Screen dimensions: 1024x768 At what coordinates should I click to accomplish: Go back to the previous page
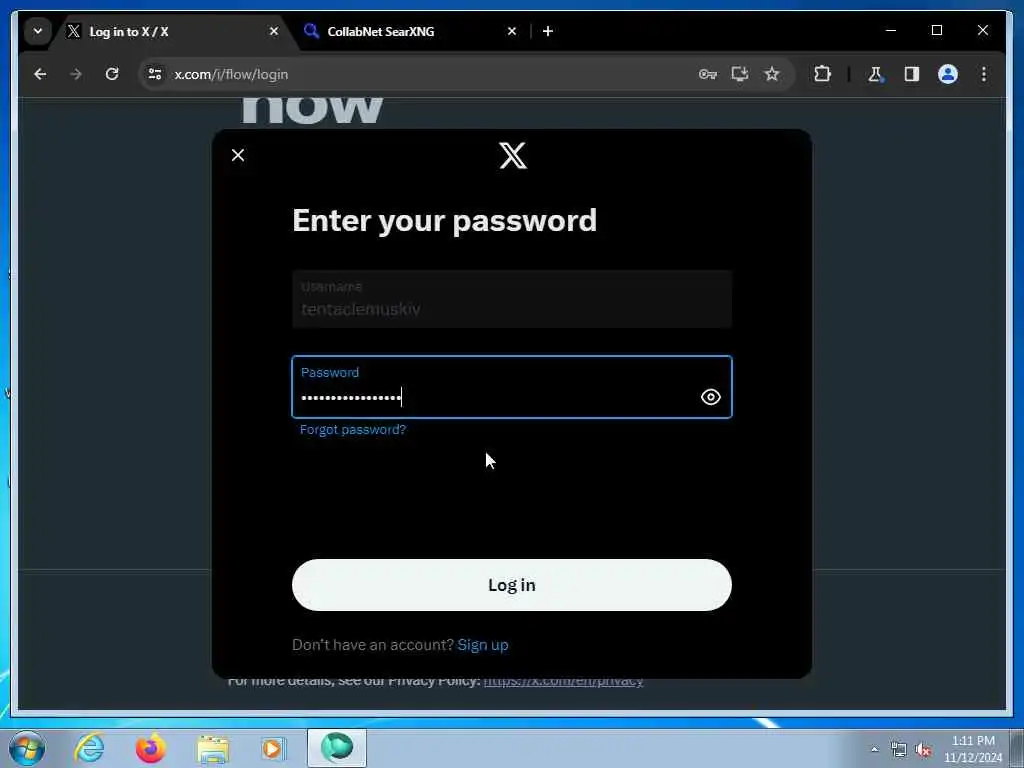coord(40,74)
